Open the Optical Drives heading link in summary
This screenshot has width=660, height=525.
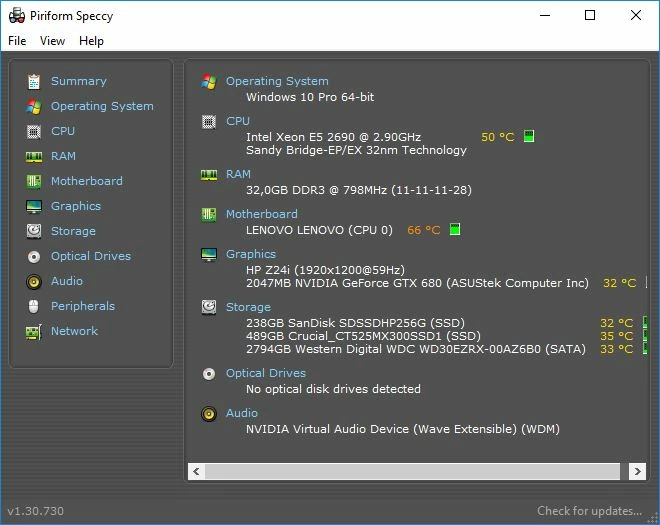[x=266, y=373]
